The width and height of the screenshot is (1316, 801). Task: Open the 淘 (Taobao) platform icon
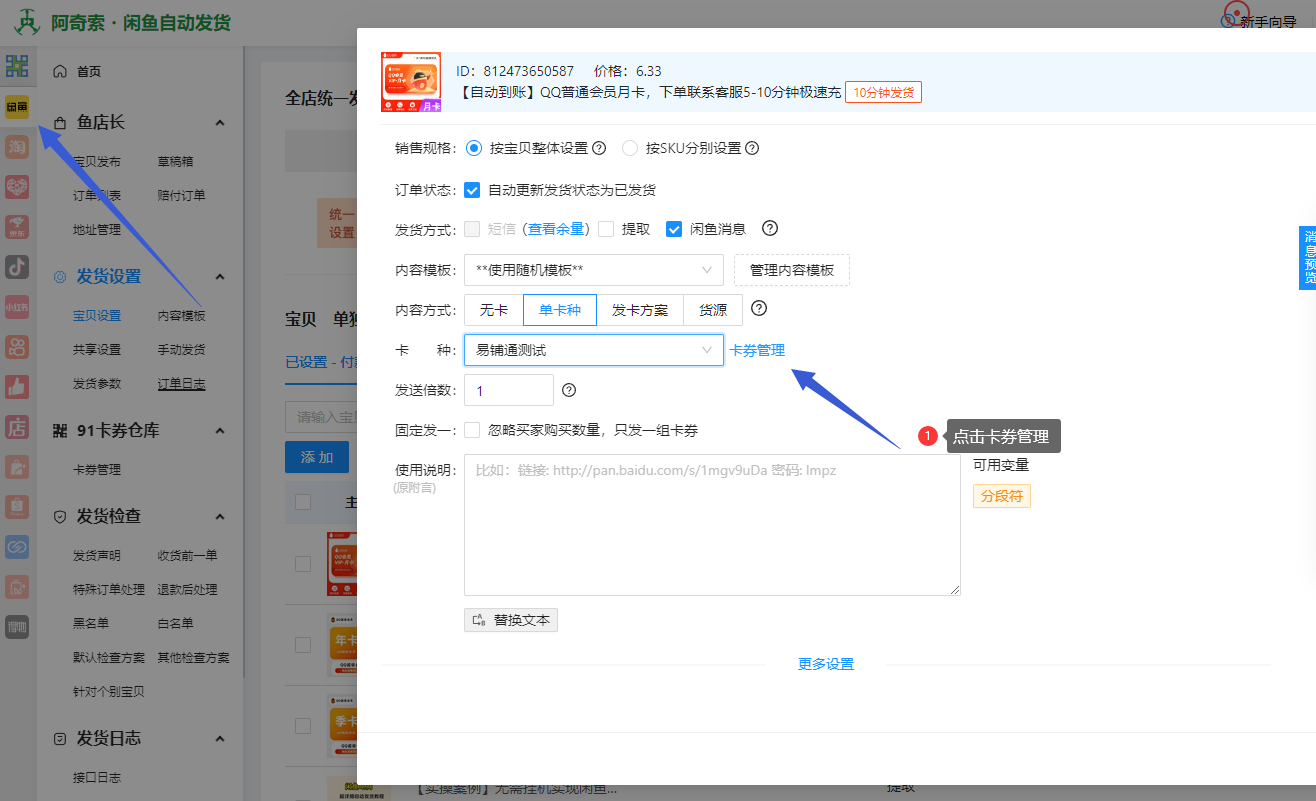pos(17,147)
